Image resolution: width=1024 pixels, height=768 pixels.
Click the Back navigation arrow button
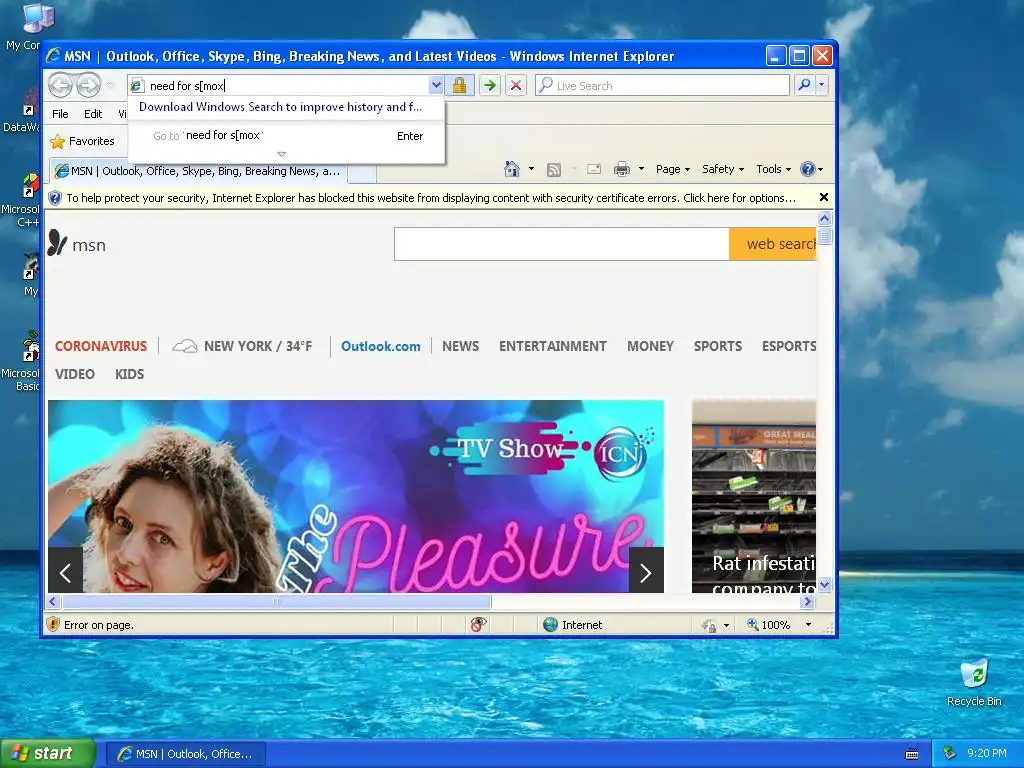tap(61, 86)
